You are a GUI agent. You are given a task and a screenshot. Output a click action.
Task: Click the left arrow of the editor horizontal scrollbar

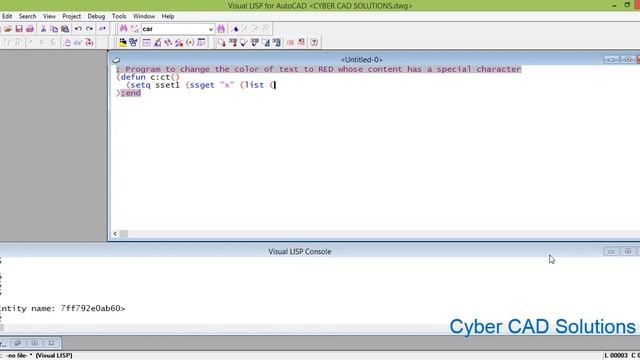(x=115, y=233)
